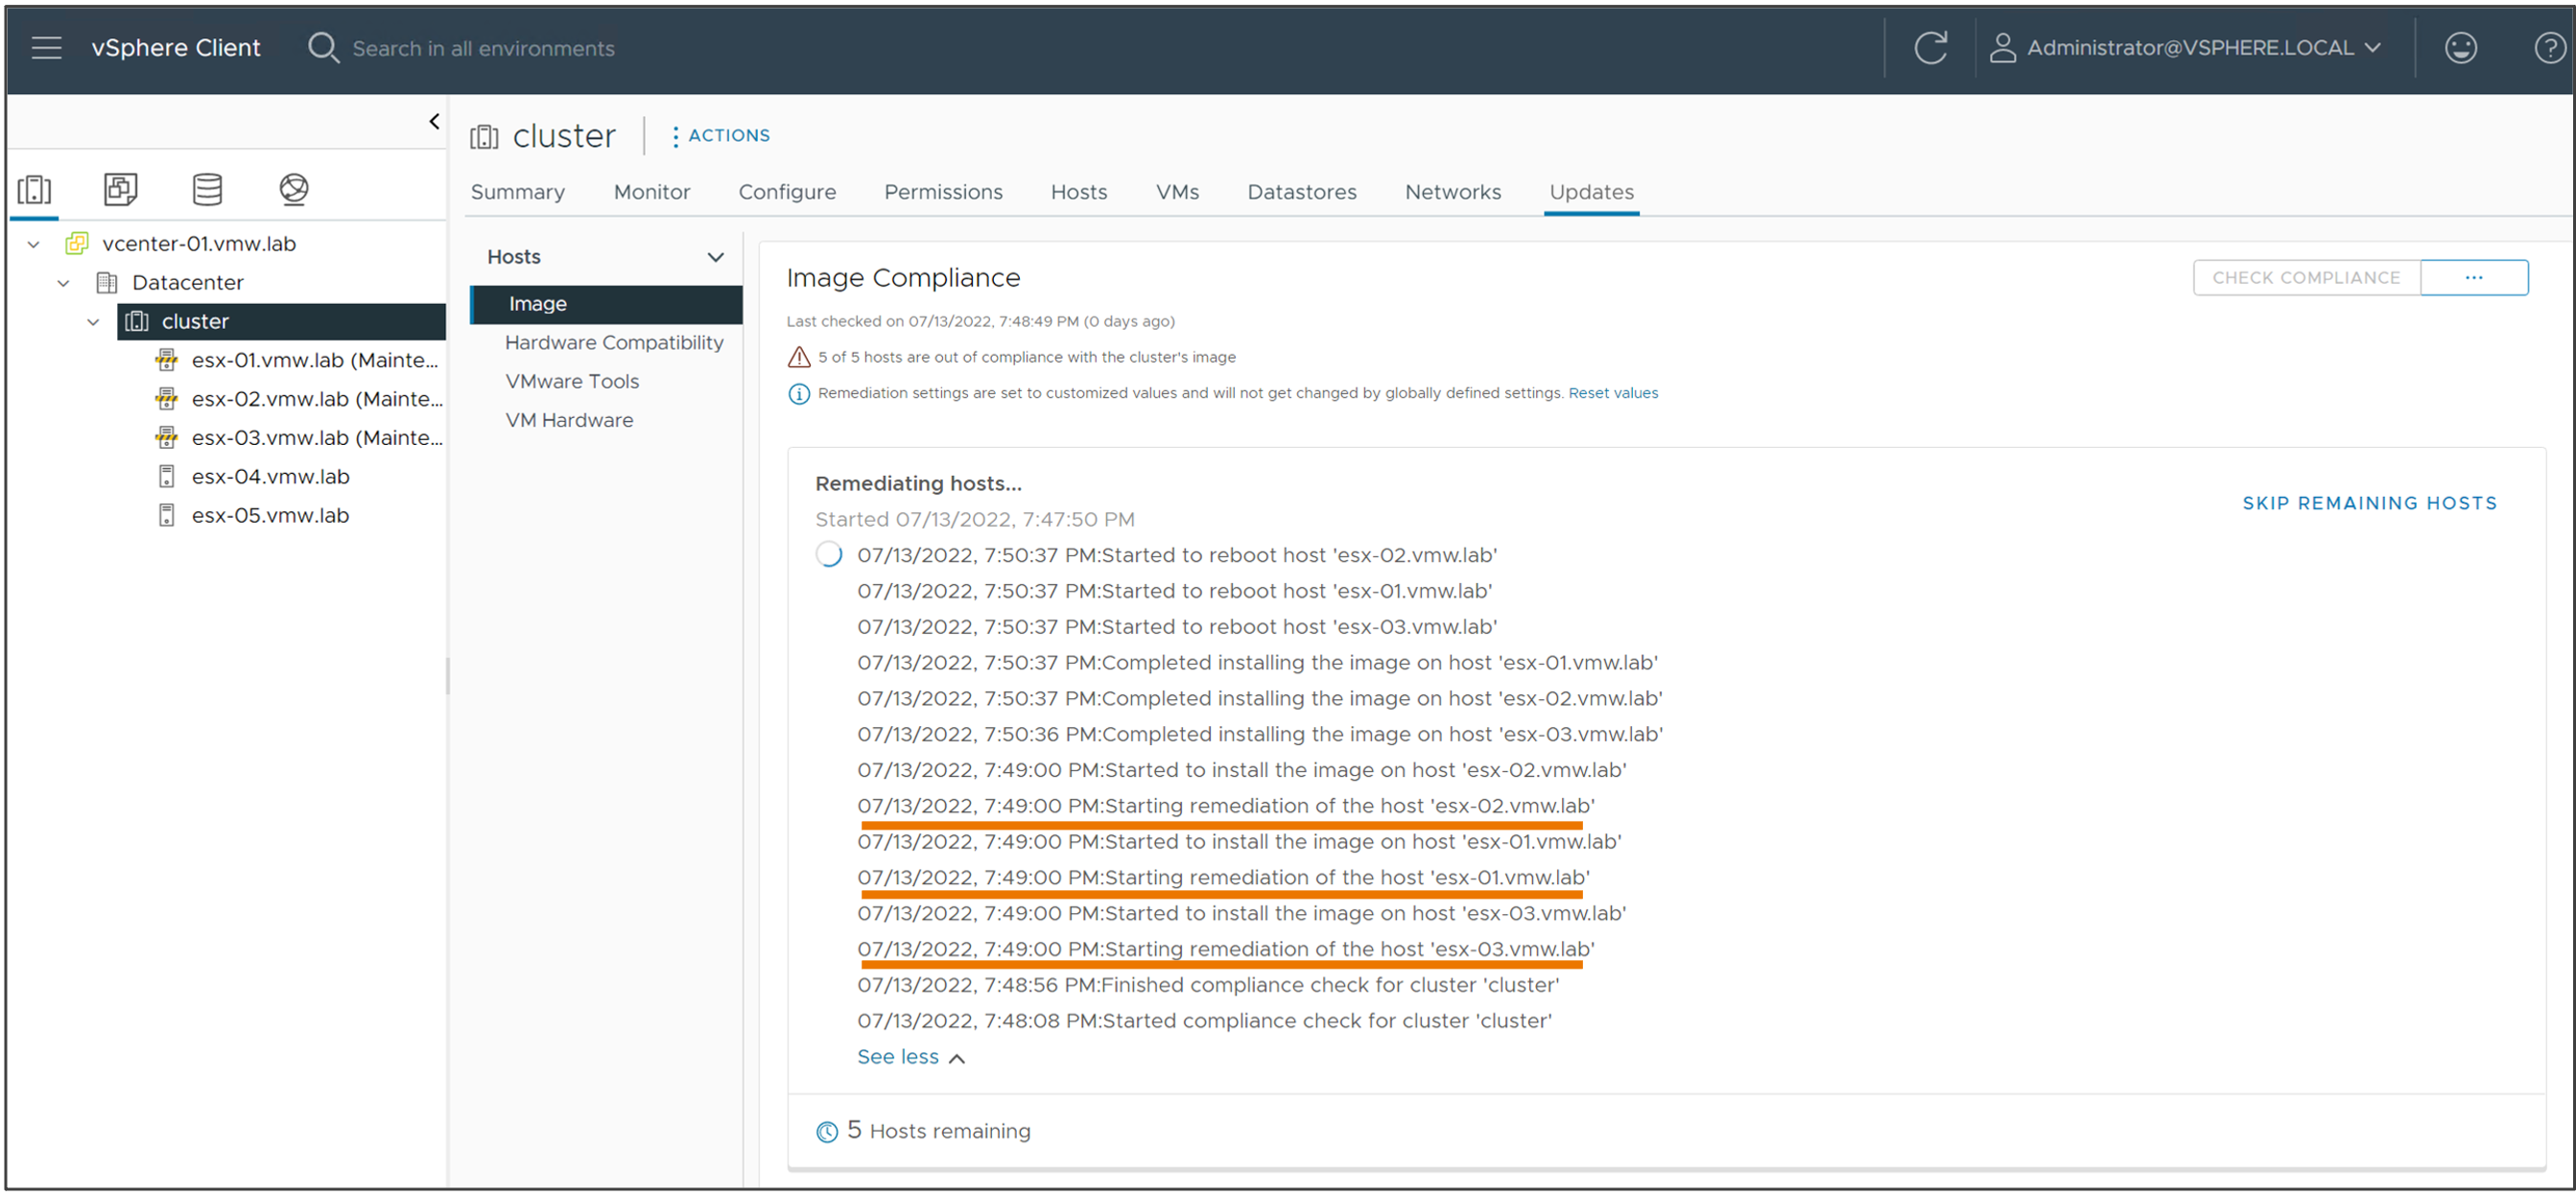Click the vCenter server icon in the tree
This screenshot has height=1195, width=2576.
tap(77, 243)
